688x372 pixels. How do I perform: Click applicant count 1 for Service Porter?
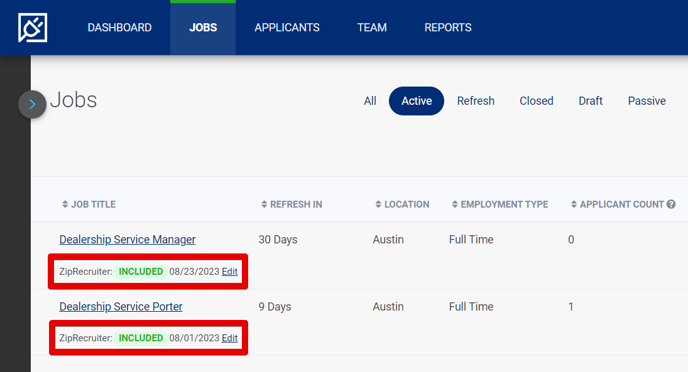(571, 307)
